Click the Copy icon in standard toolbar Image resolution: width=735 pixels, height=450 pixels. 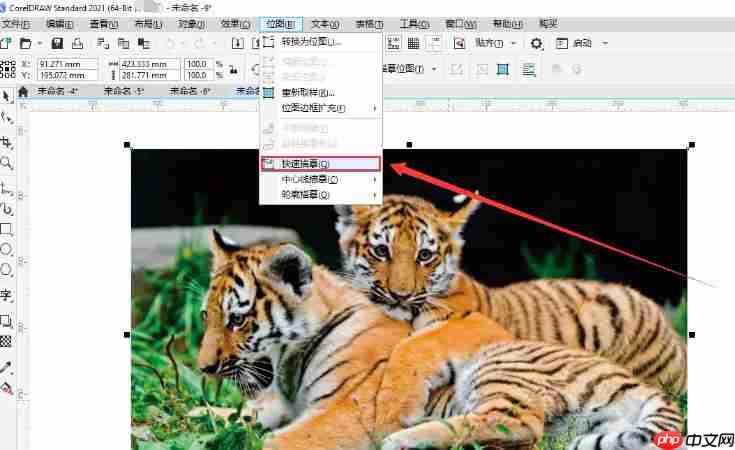(123, 44)
